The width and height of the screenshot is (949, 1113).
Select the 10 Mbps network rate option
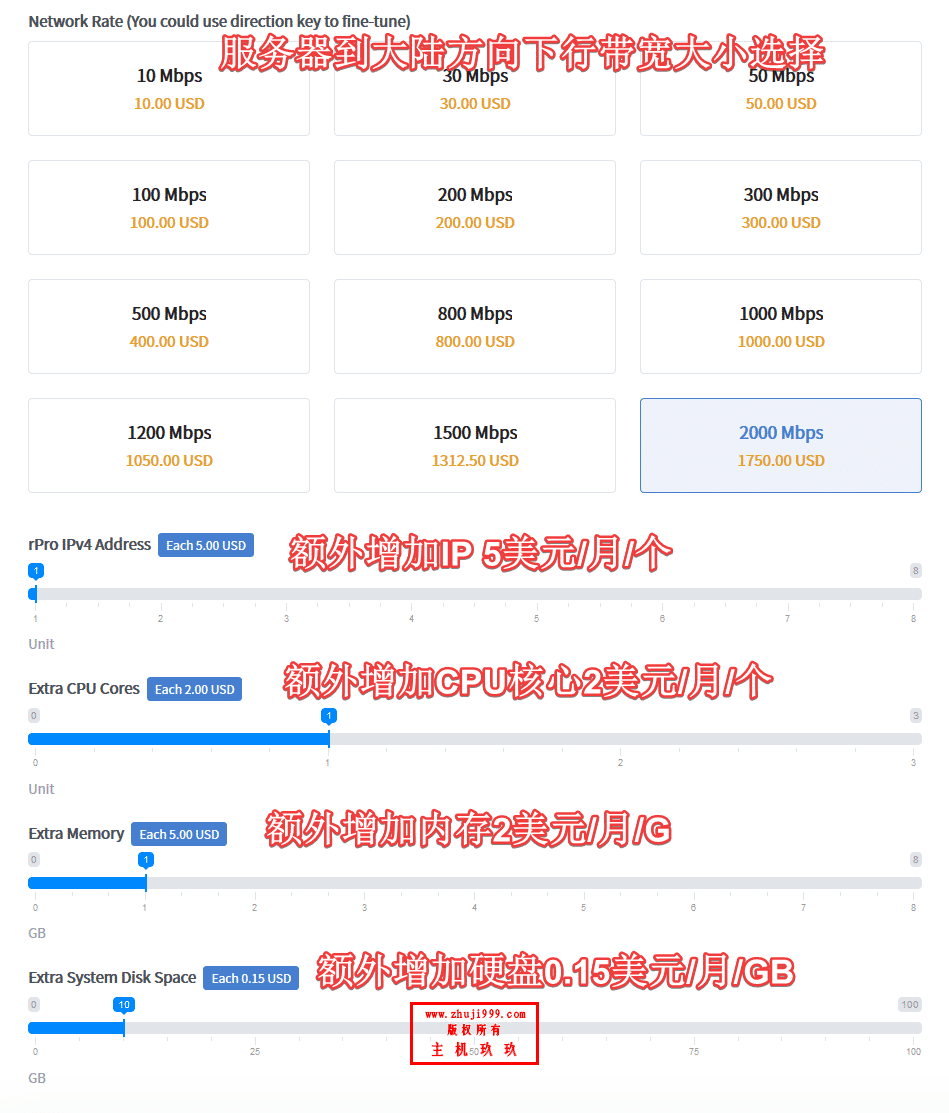pyautogui.click(x=169, y=89)
